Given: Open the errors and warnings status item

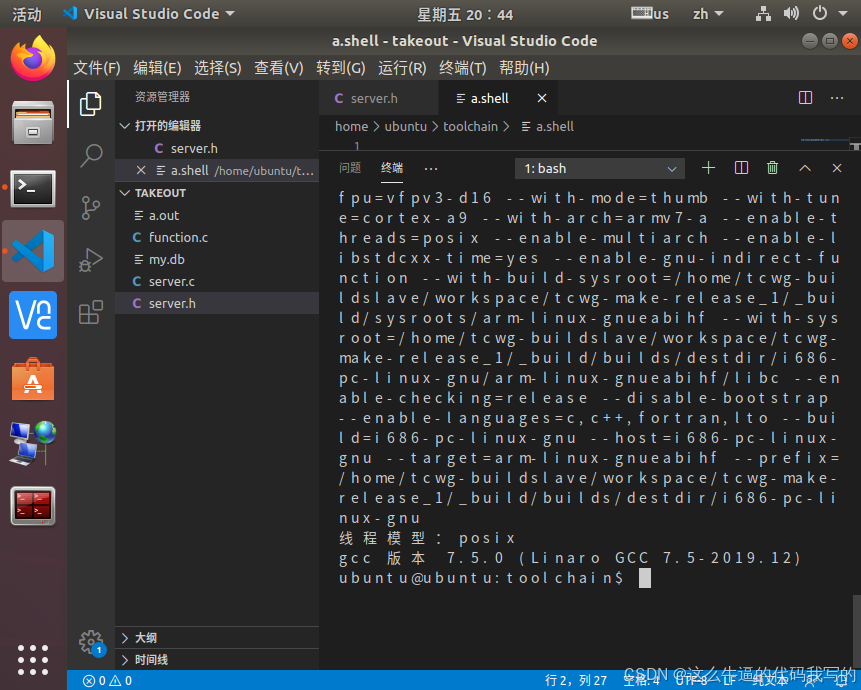Looking at the screenshot, I should tap(107, 681).
